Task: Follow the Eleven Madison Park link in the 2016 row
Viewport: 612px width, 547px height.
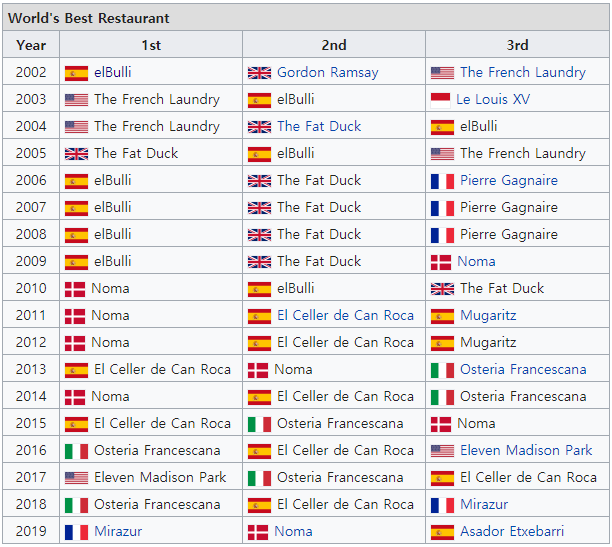Action: (526, 451)
